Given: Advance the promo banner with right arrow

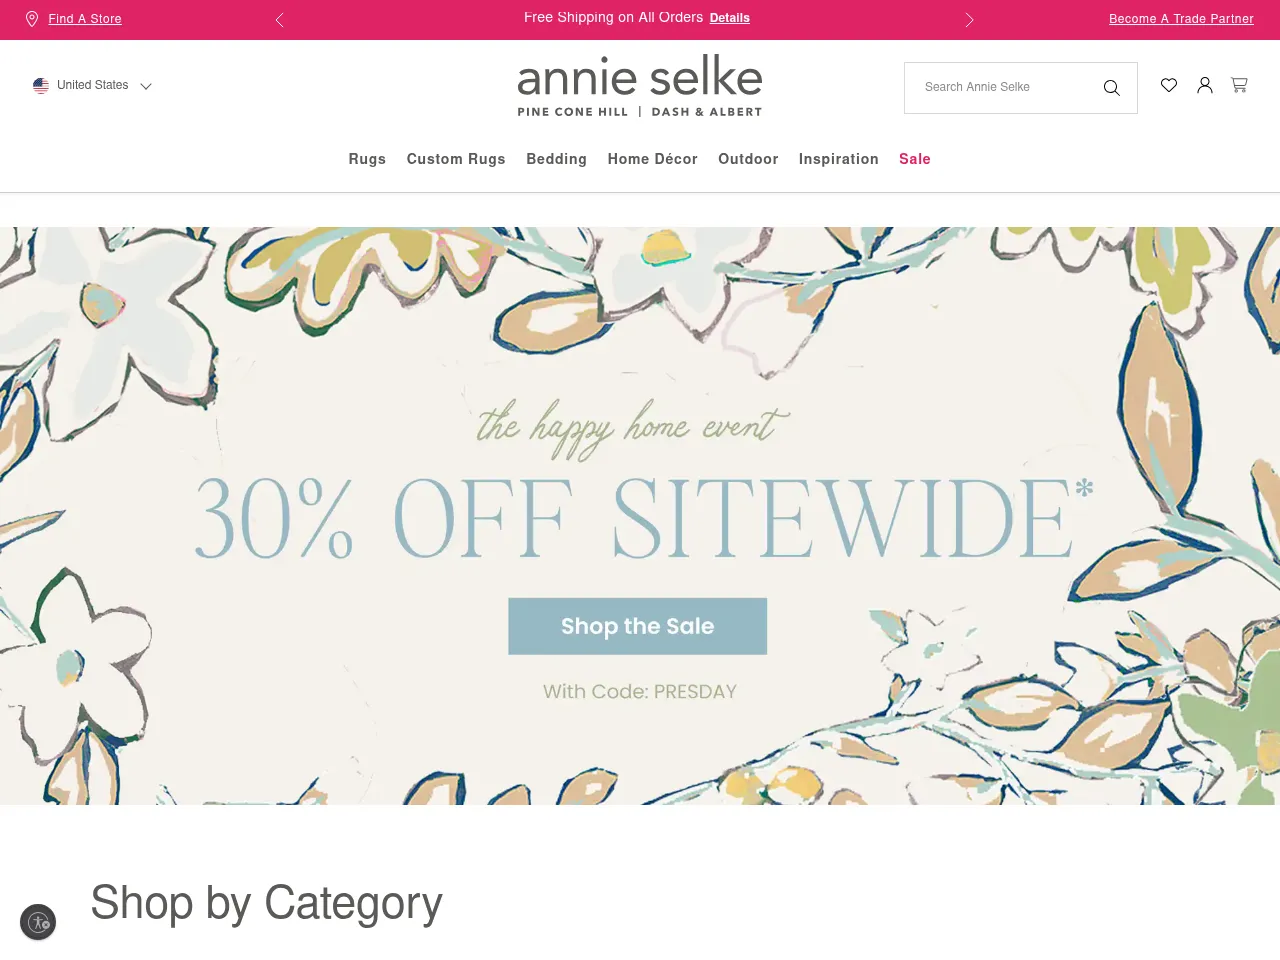Looking at the screenshot, I should tap(968, 19).
